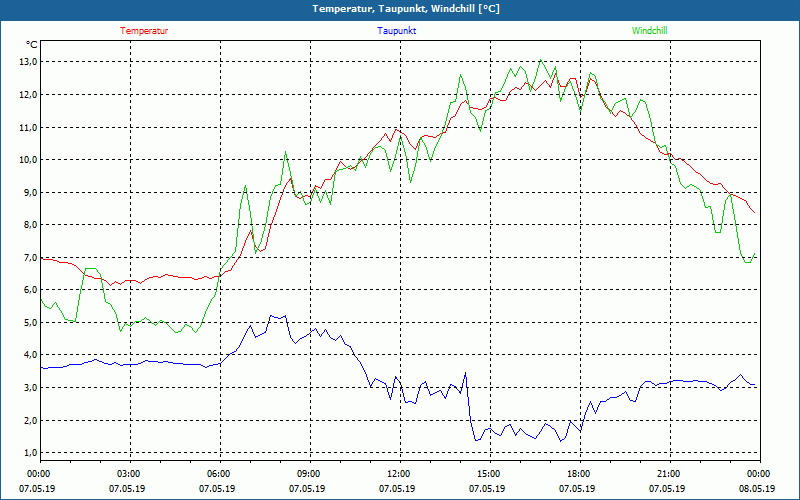The width and height of the screenshot is (800, 500).
Task: Click the 08.05.19 date label
Action: pos(757,489)
